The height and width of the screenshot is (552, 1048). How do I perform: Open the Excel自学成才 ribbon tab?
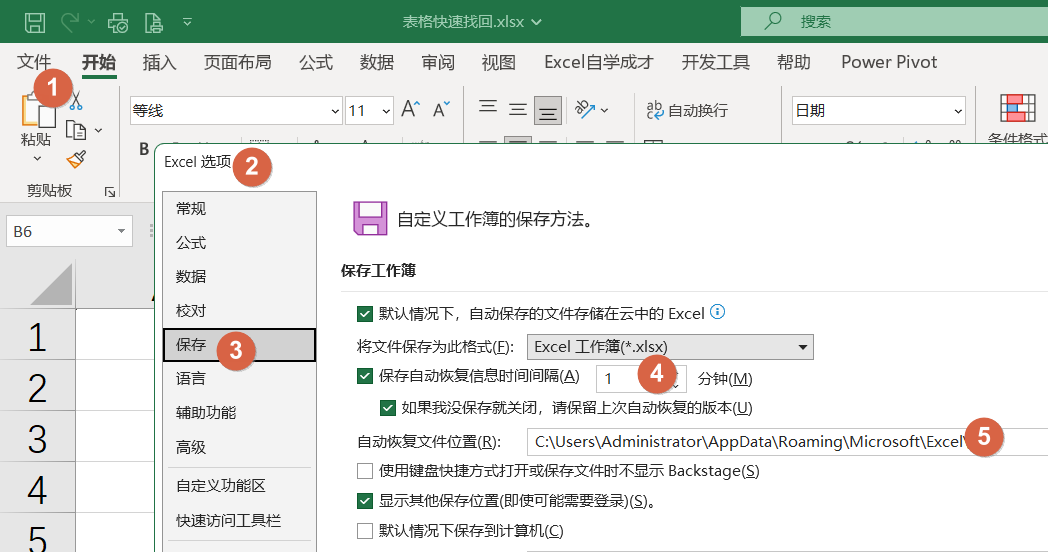[598, 62]
